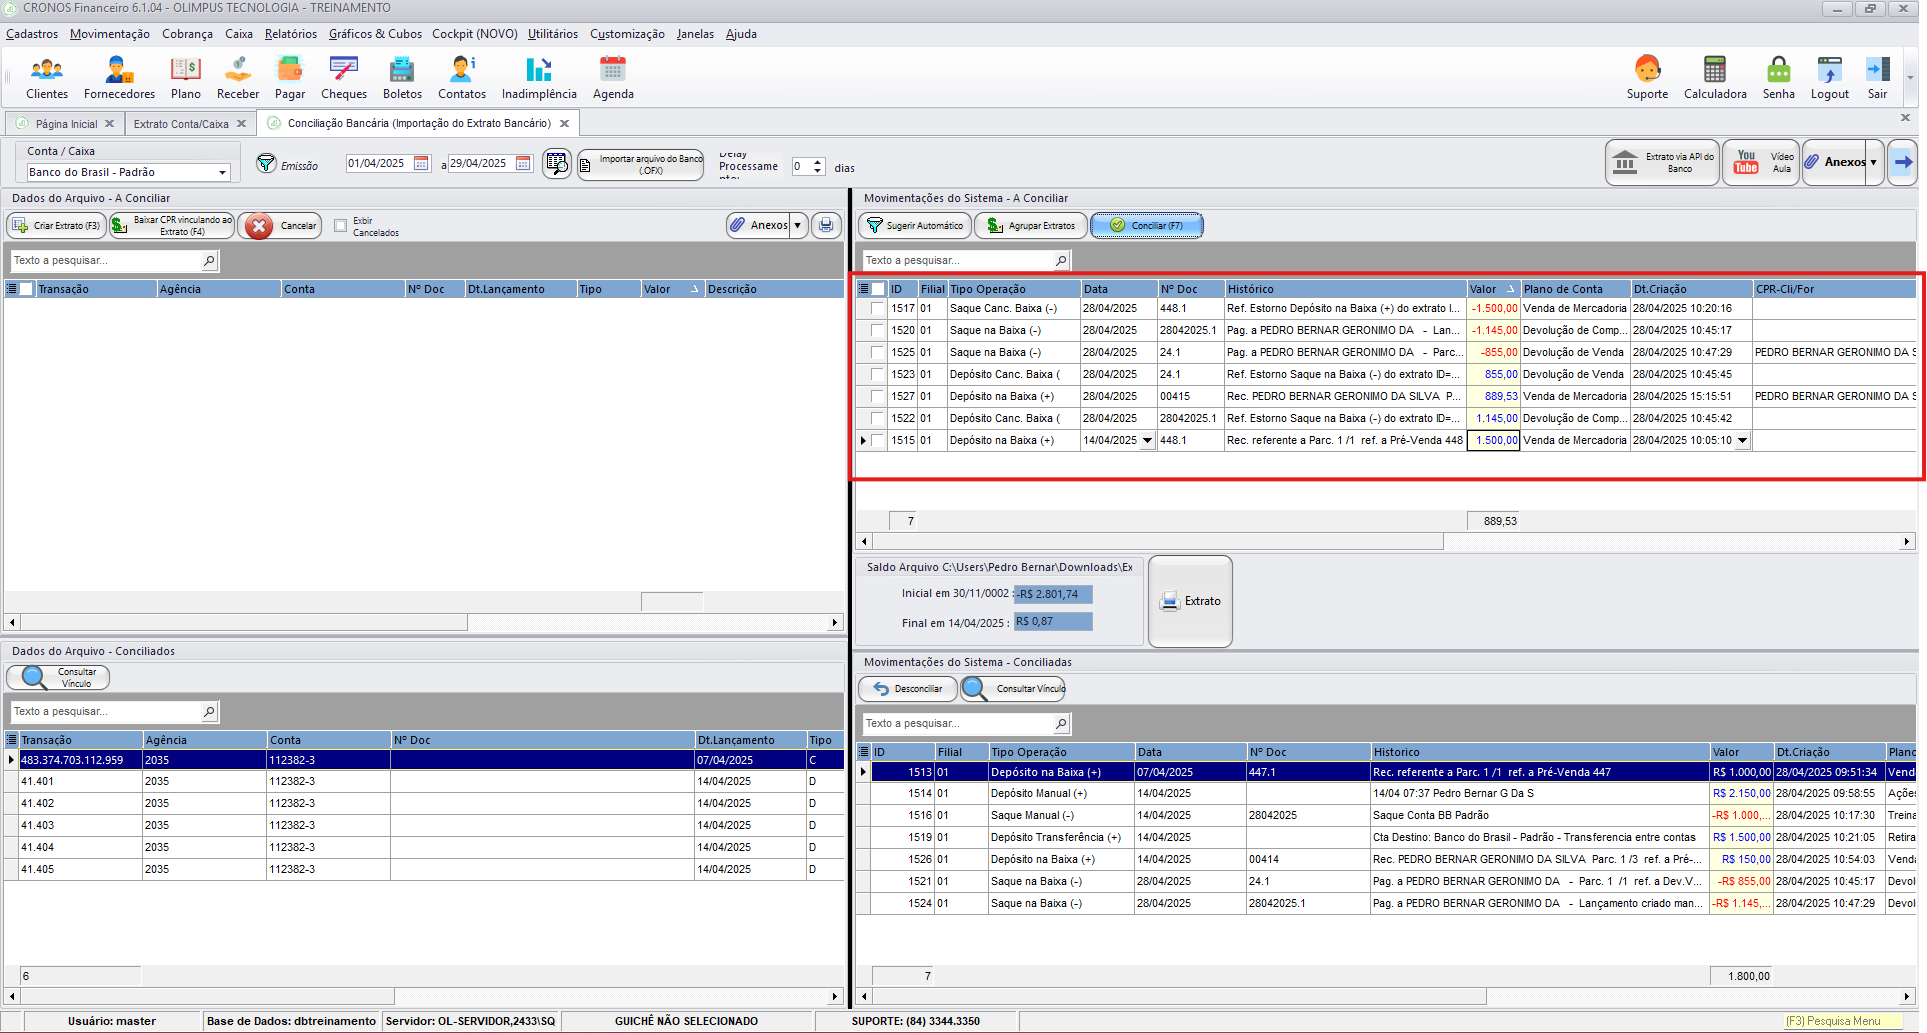This screenshot has height=1033, width=1927.
Task: Check row ID 1517 checkbox
Action: 877,309
